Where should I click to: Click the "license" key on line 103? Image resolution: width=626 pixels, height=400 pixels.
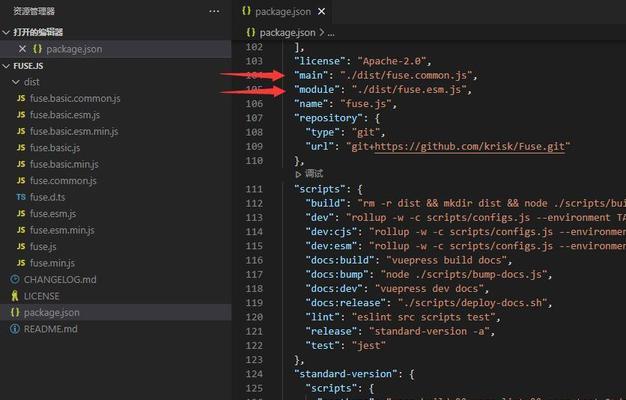click(319, 61)
